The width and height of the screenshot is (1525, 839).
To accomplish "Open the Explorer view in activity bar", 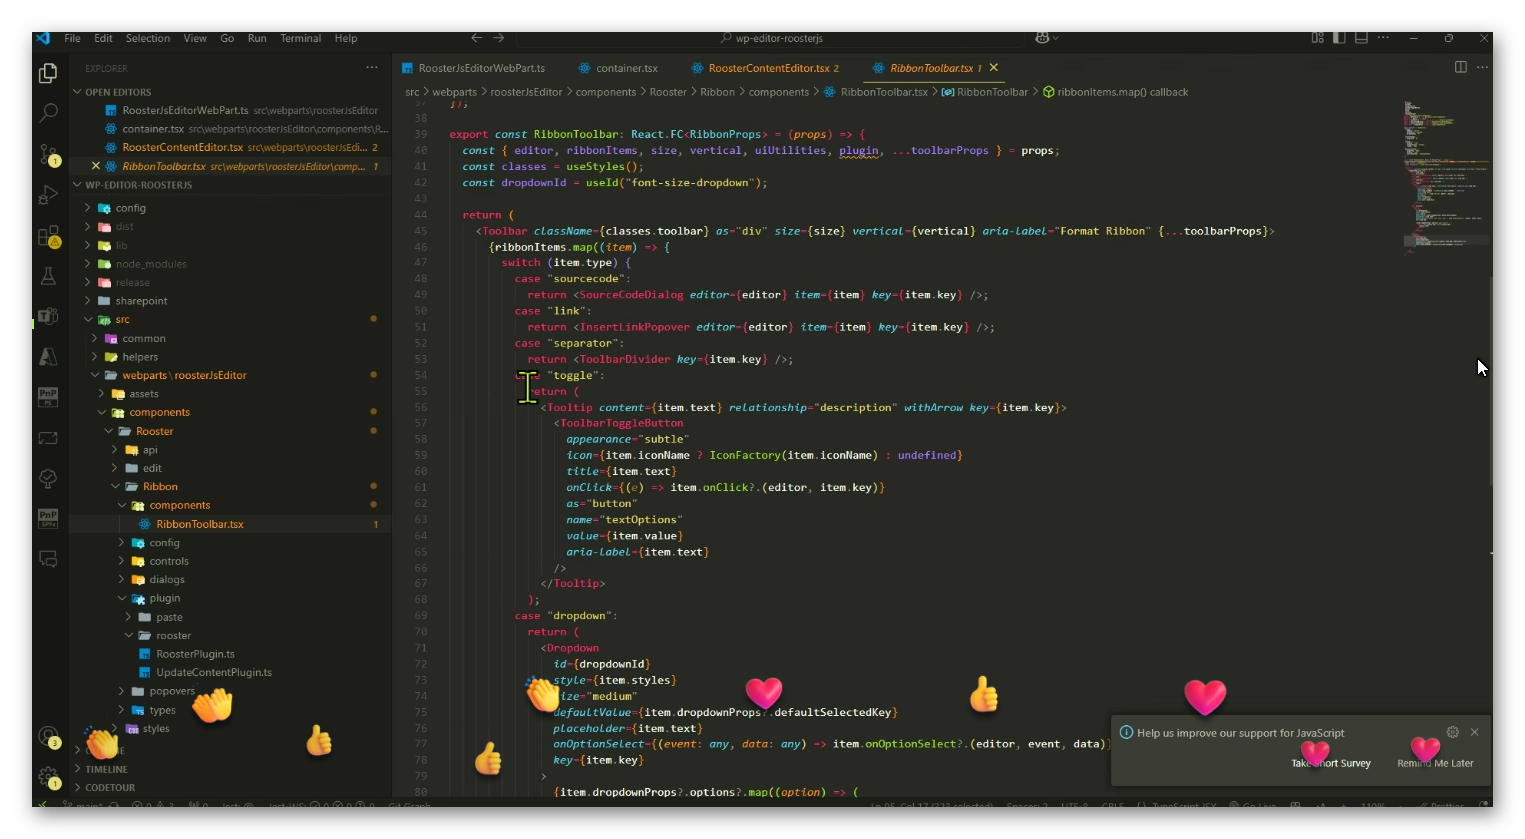I will click(x=48, y=73).
